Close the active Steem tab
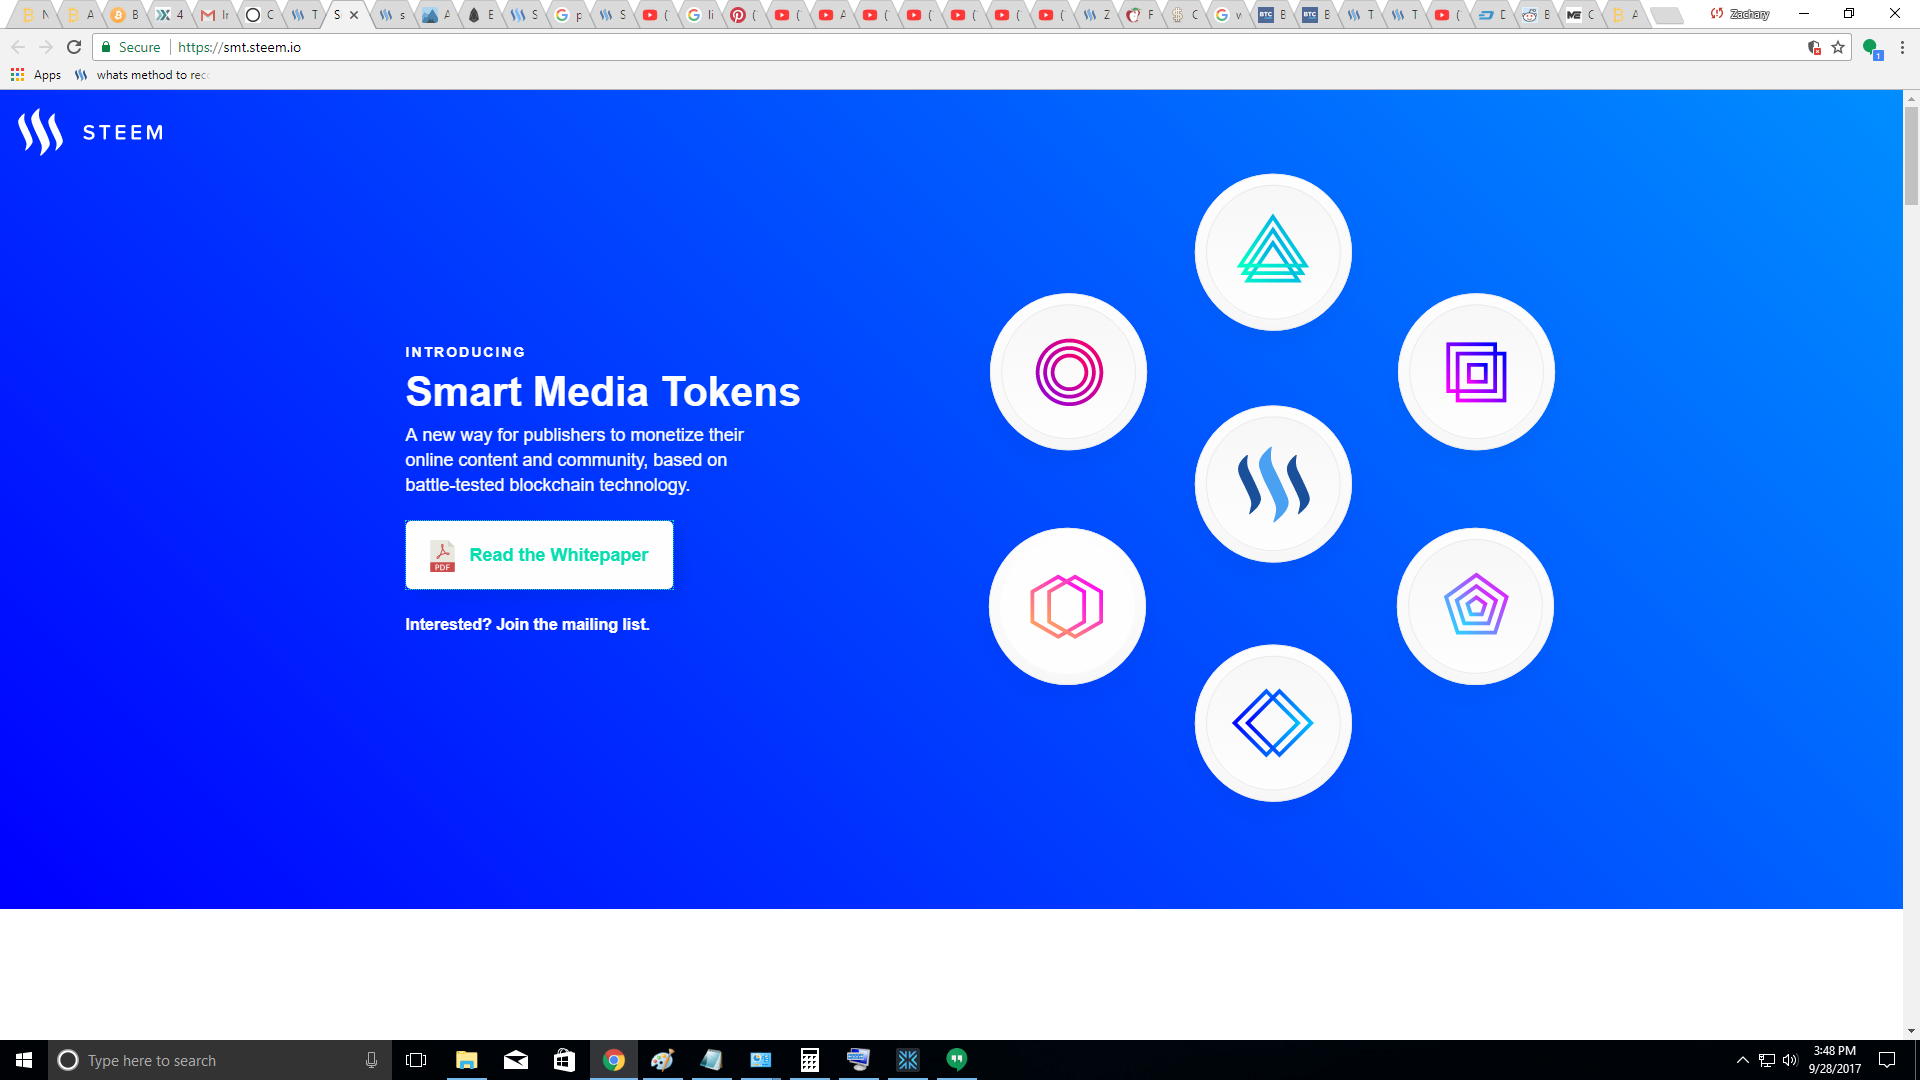This screenshot has width=1920, height=1080. (x=354, y=15)
